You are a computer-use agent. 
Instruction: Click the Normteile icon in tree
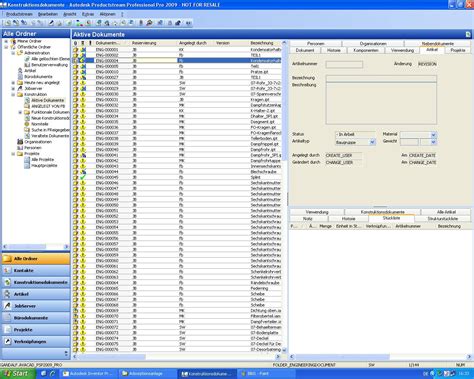click(x=27, y=124)
